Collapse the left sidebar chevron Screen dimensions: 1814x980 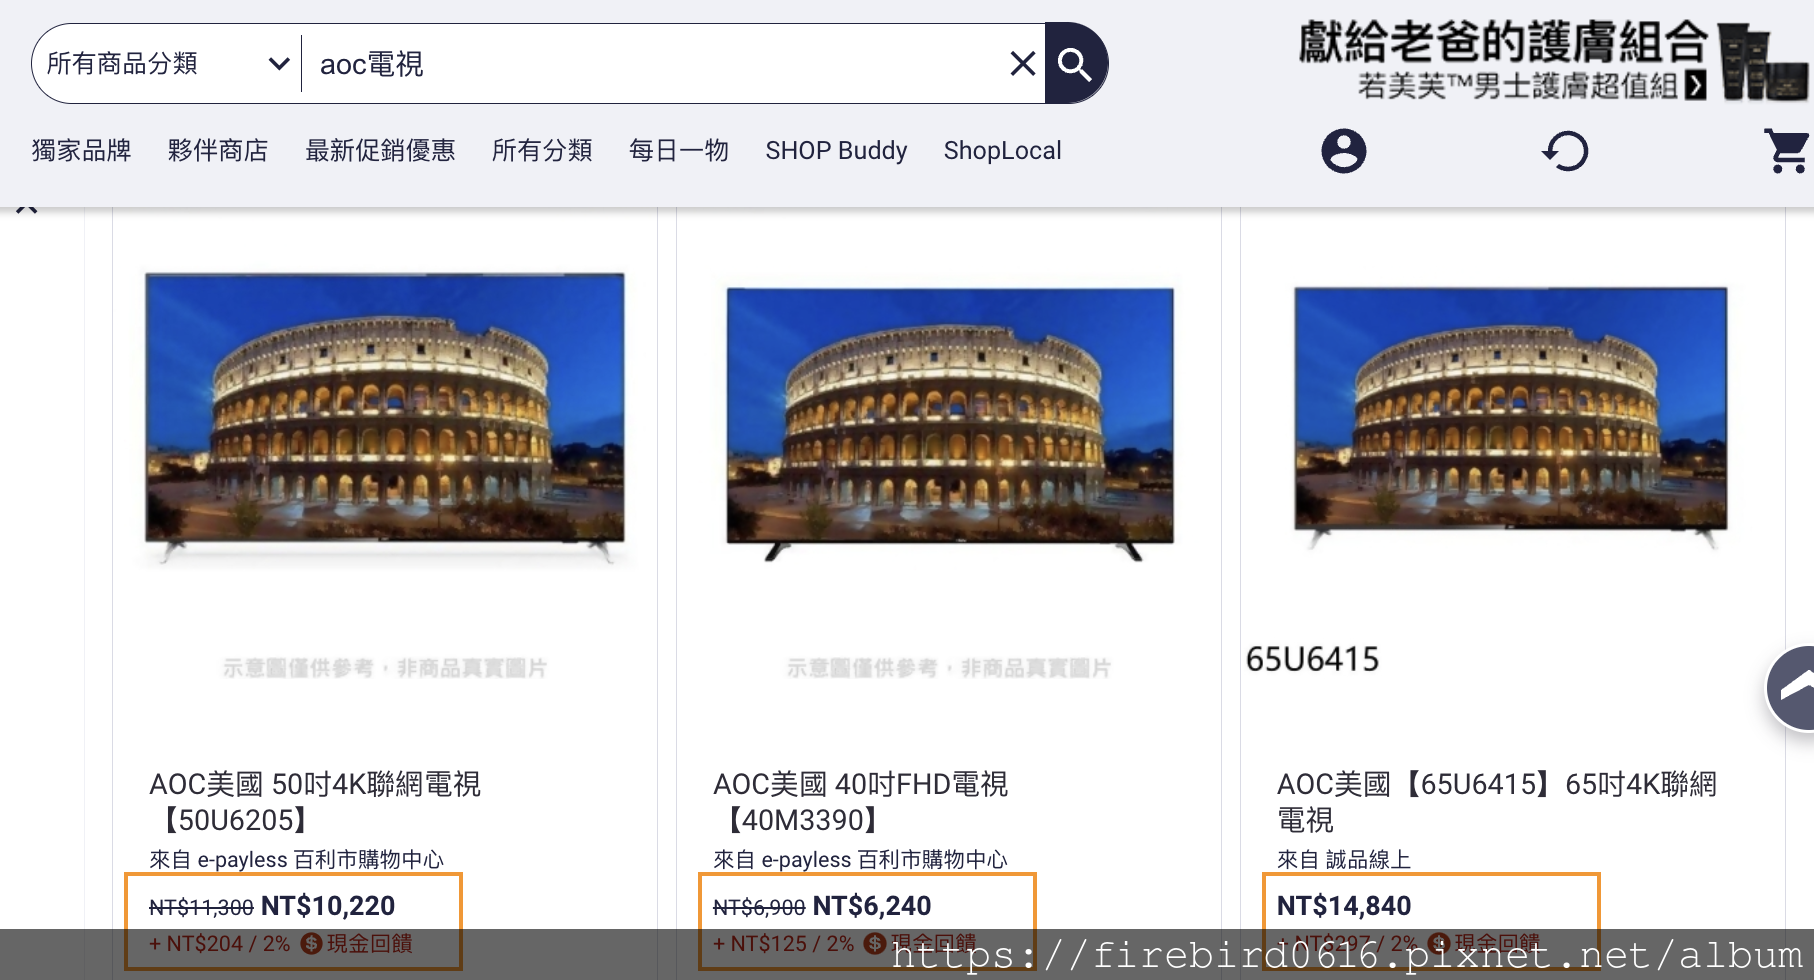[27, 208]
